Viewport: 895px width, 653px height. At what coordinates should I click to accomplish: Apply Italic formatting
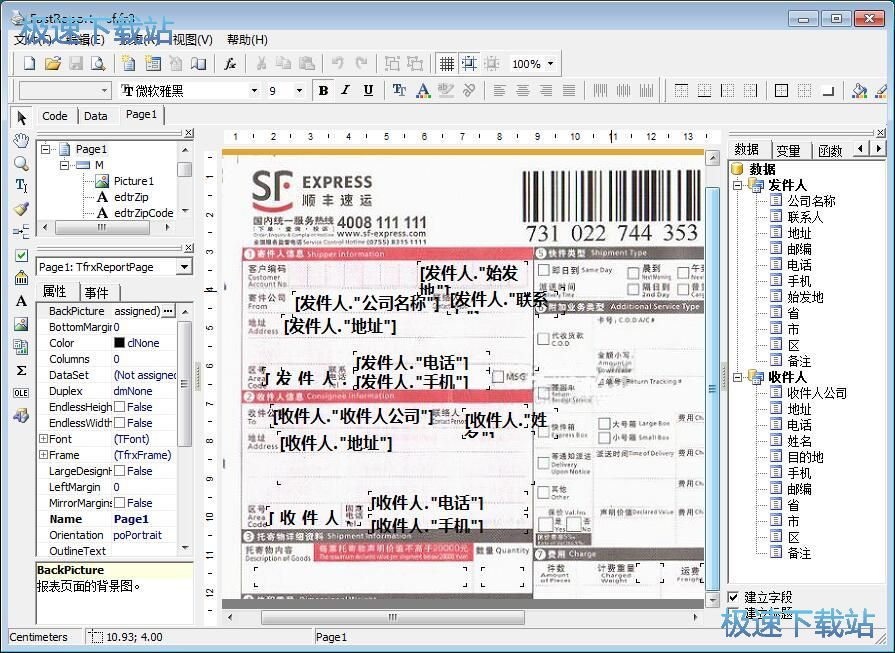click(x=345, y=90)
